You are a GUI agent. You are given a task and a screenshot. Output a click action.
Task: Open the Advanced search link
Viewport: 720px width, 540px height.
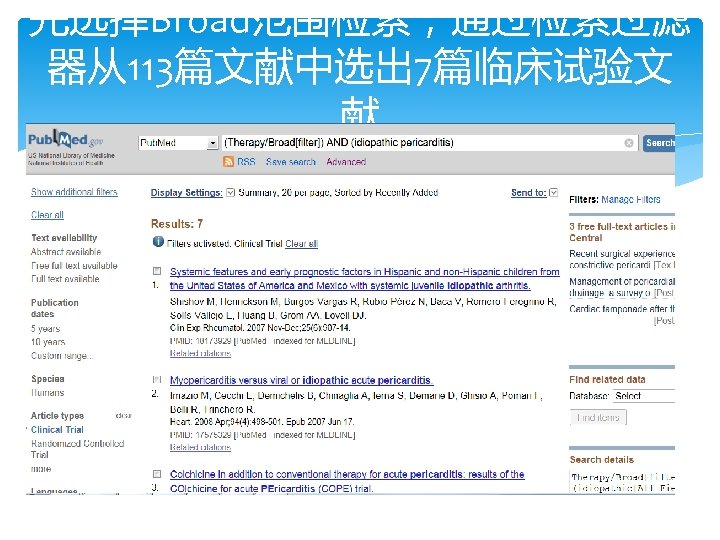click(346, 162)
